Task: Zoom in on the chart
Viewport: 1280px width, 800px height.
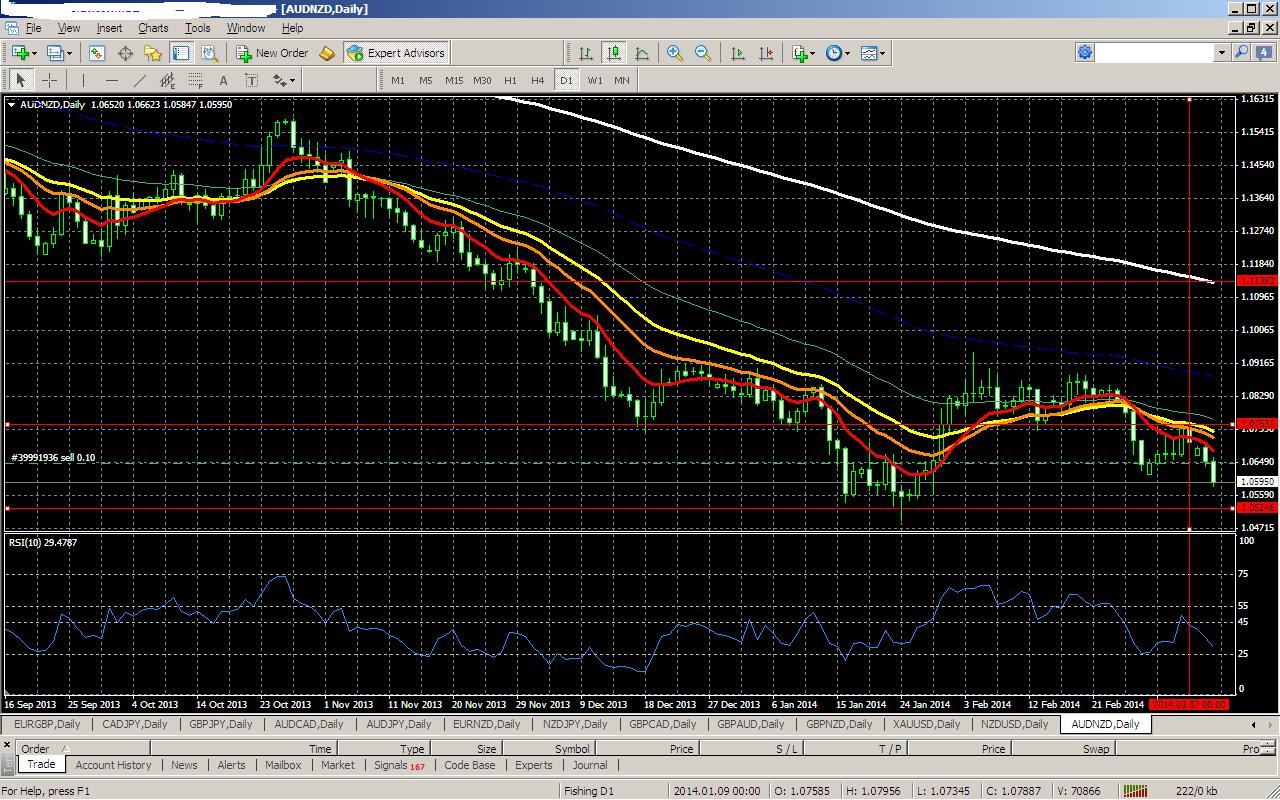Action: (x=675, y=53)
